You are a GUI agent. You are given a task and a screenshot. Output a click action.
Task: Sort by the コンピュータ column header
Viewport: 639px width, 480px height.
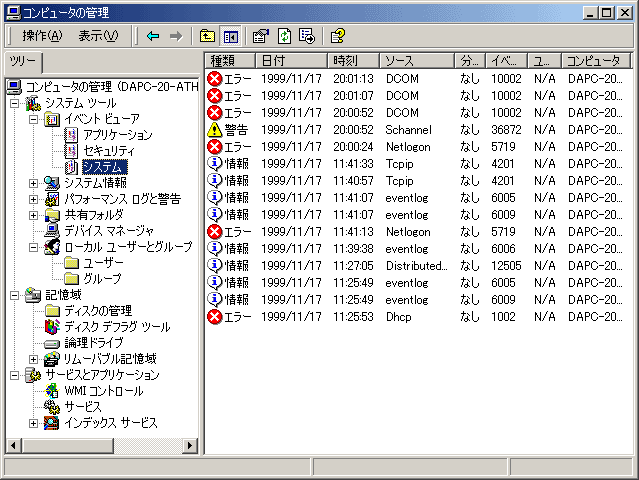[x=596, y=61]
